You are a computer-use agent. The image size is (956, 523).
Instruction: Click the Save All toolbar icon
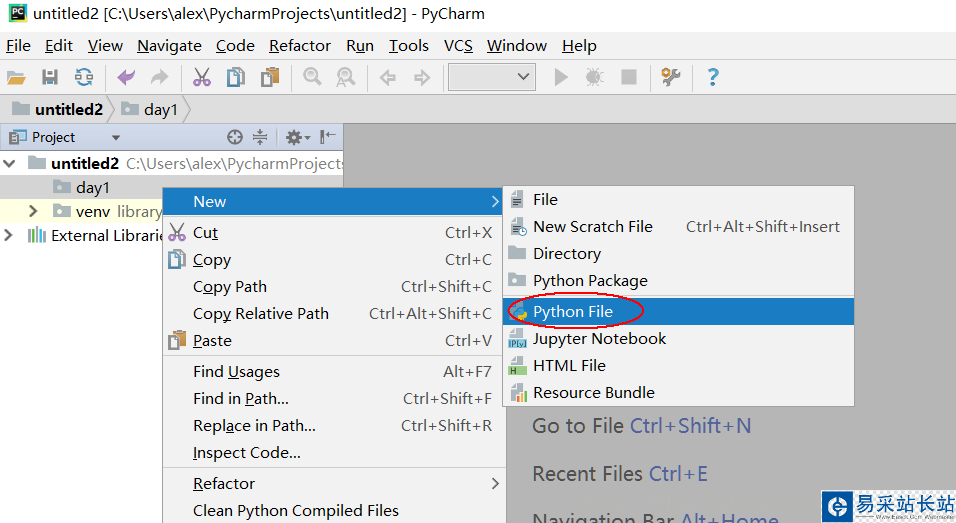(x=50, y=78)
